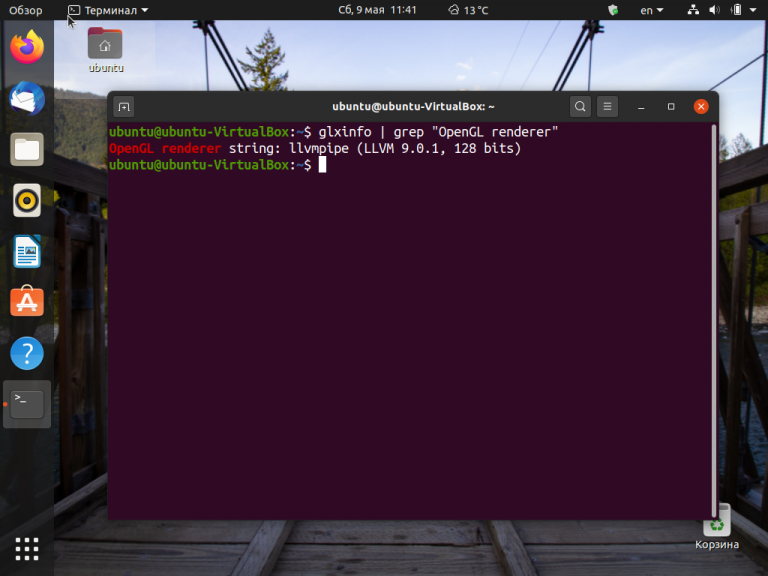Click the 13 °C weather indicator
Screen dimensions: 768x576
click(x=468, y=10)
